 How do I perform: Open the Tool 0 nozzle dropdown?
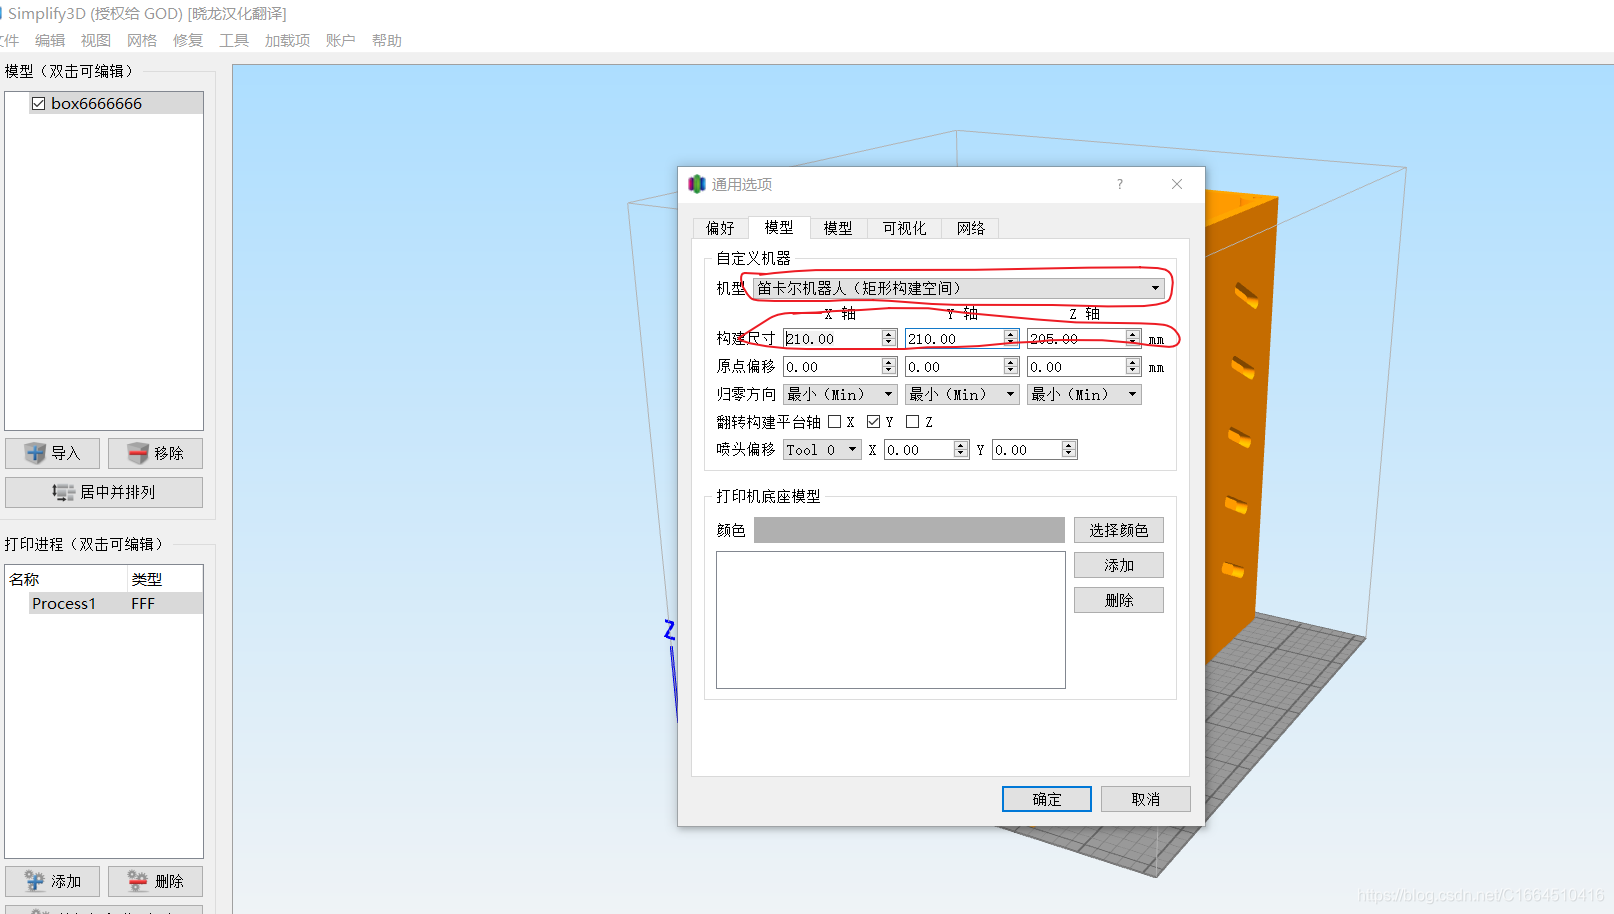tap(822, 450)
